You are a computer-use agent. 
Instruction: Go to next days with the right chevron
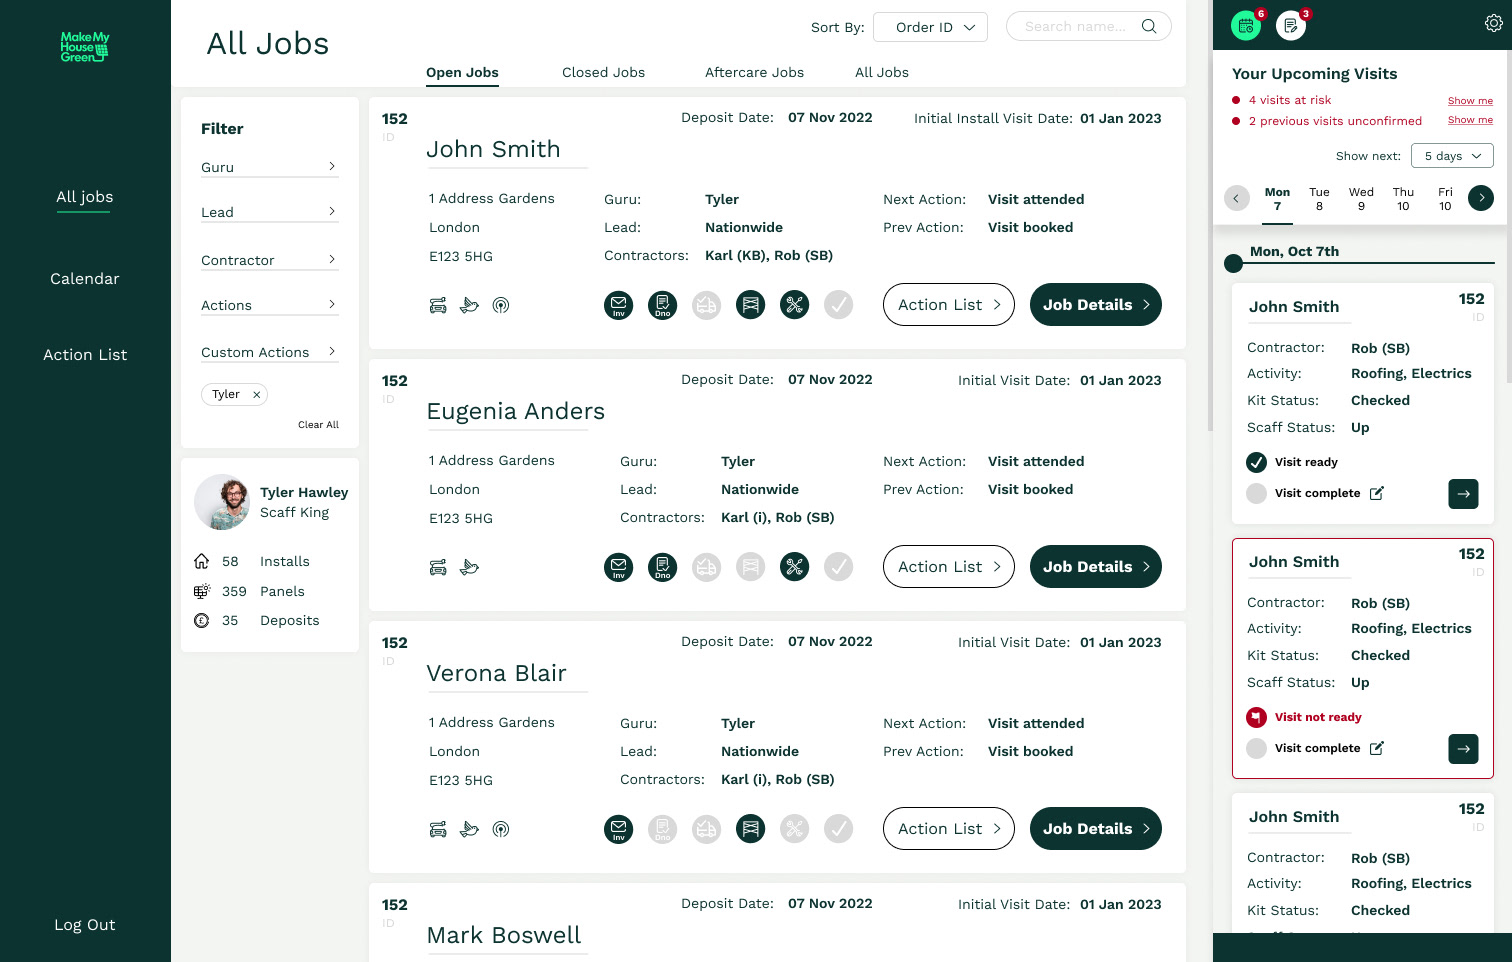[1481, 198]
